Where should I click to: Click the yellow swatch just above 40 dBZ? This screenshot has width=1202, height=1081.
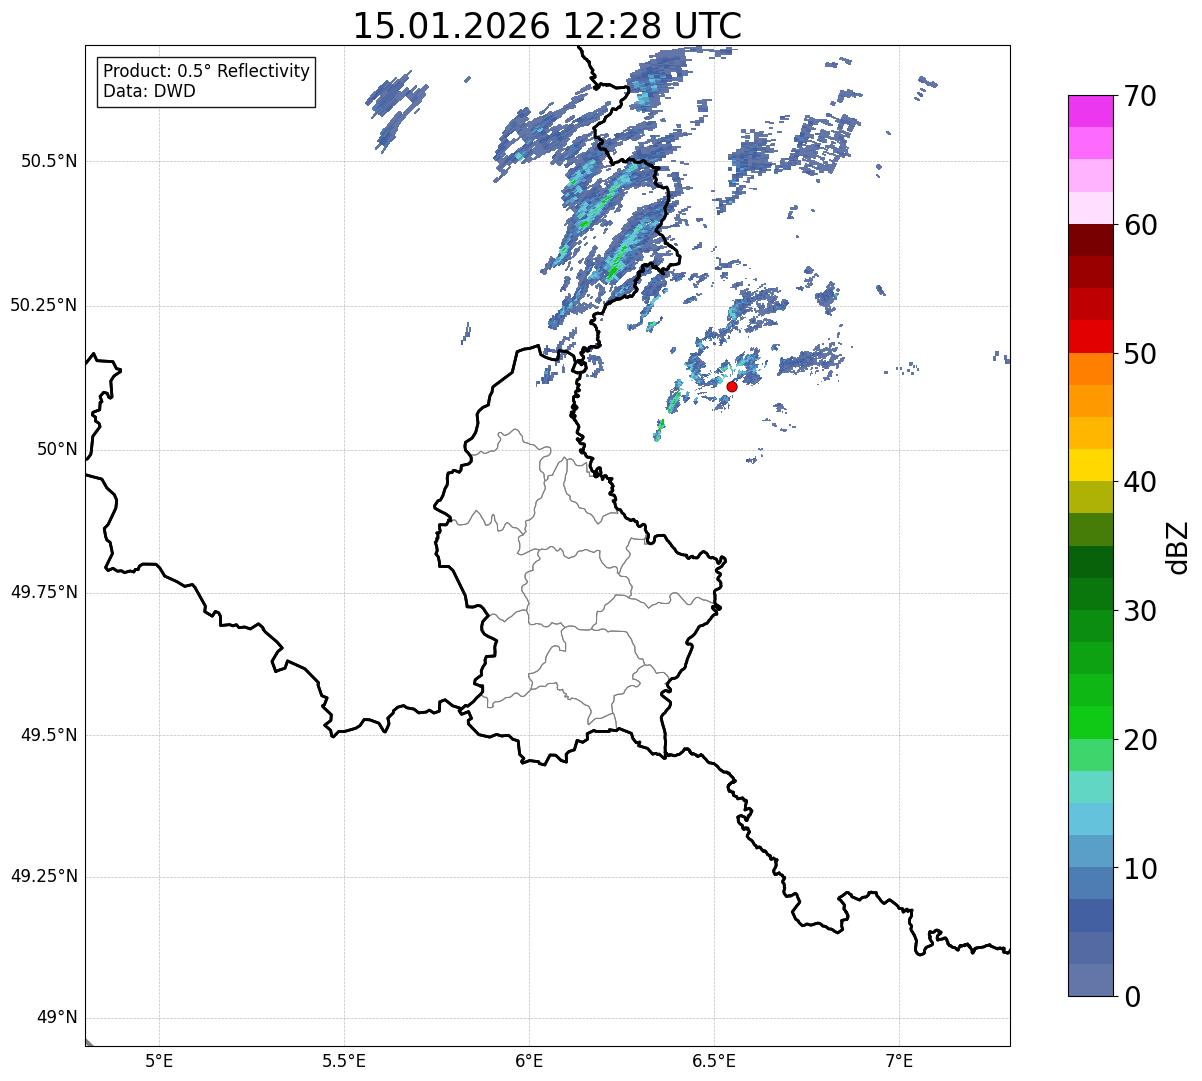pos(1090,465)
